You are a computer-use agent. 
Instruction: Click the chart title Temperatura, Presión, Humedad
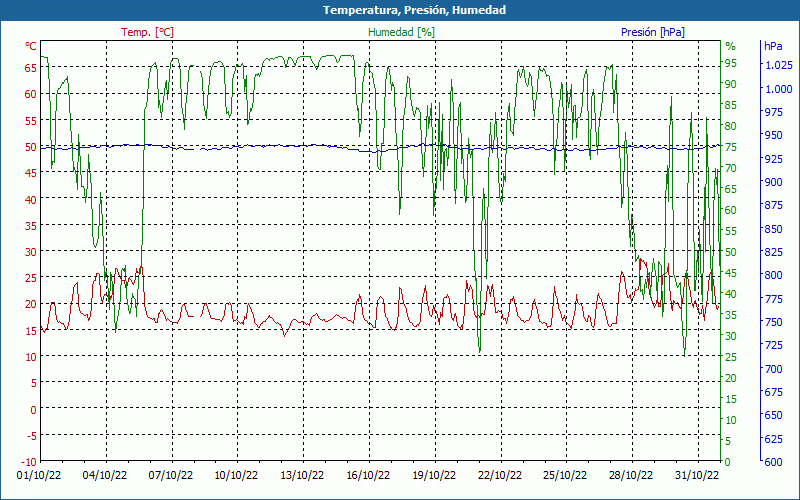coord(414,10)
